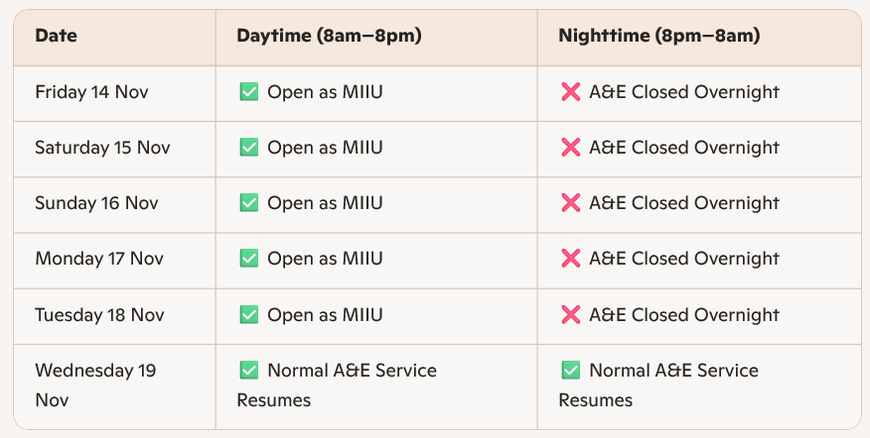Click red cross icon in Saturday 15 Nov row
The width and height of the screenshot is (870, 438).
tap(571, 148)
